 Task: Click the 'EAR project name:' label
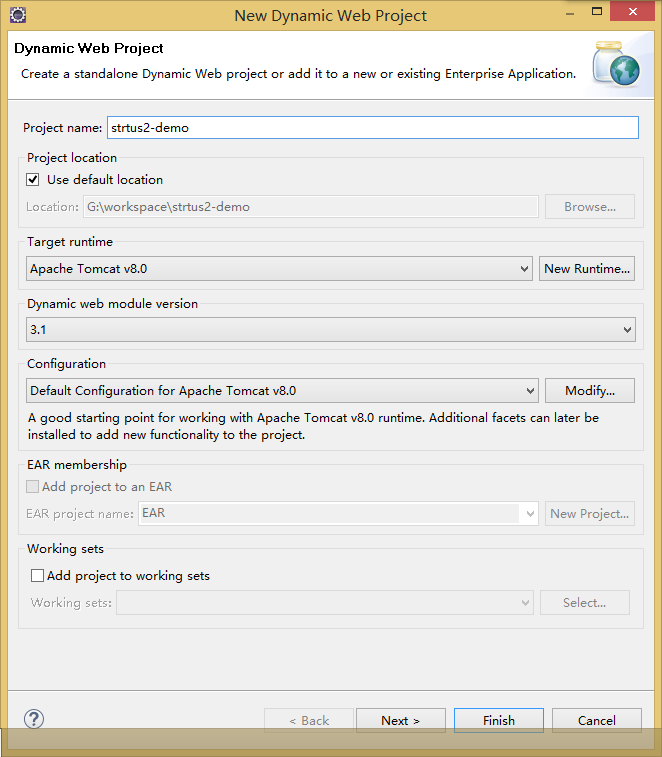80,514
